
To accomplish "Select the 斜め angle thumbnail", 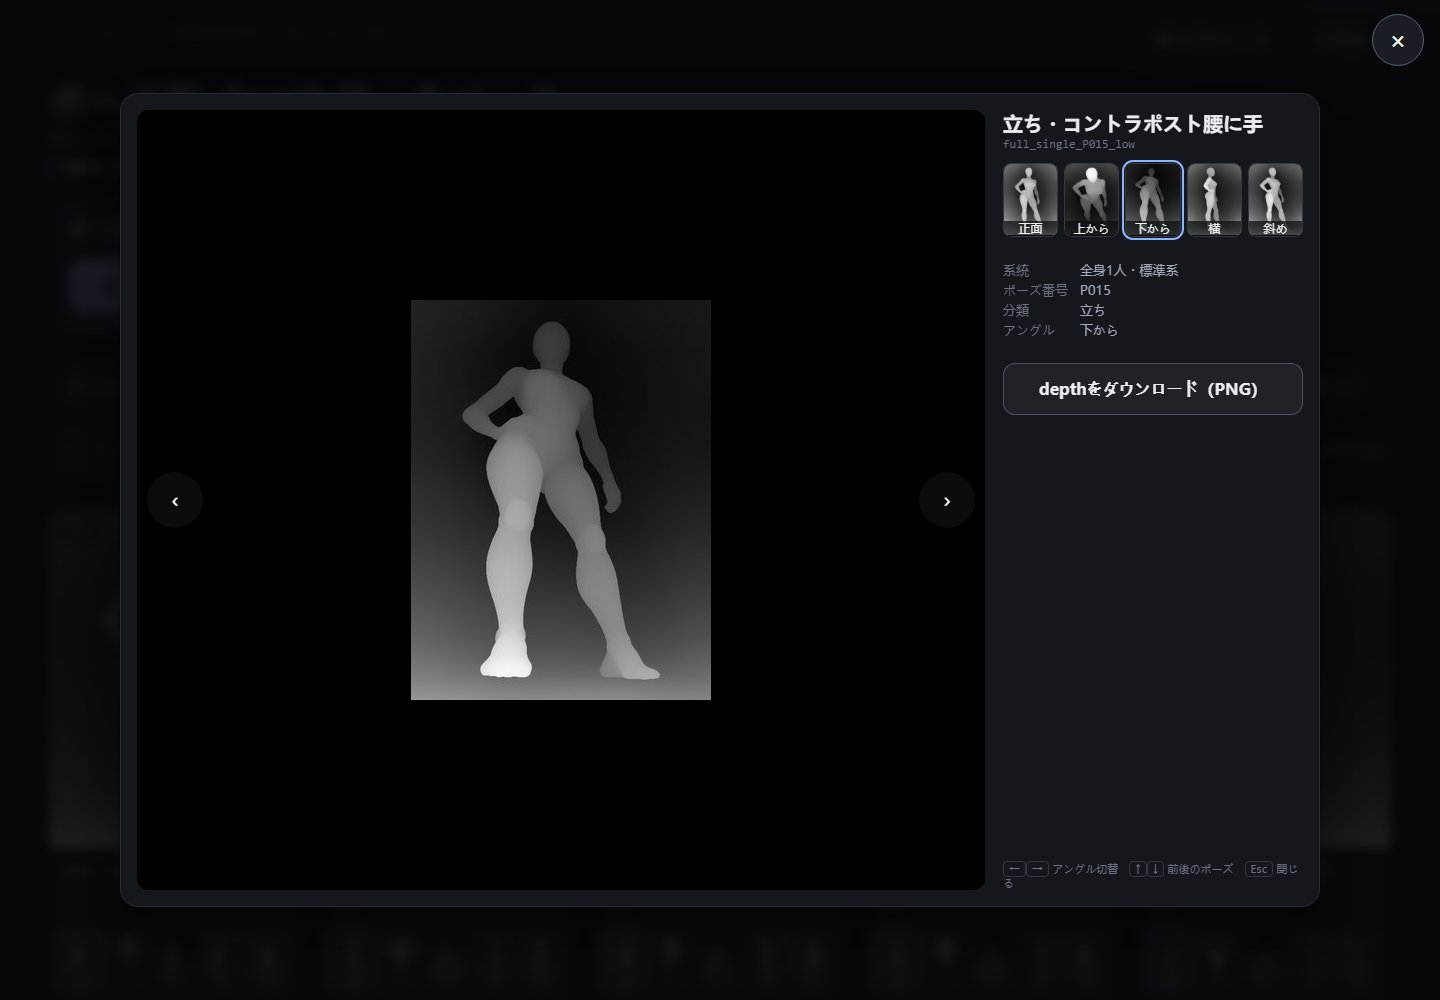I will click(1275, 200).
